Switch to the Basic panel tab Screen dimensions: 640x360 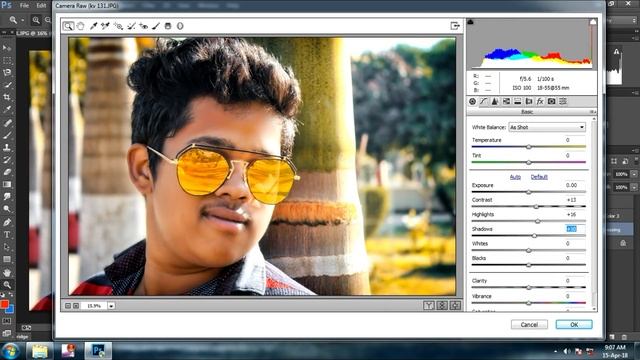pyautogui.click(x=472, y=101)
